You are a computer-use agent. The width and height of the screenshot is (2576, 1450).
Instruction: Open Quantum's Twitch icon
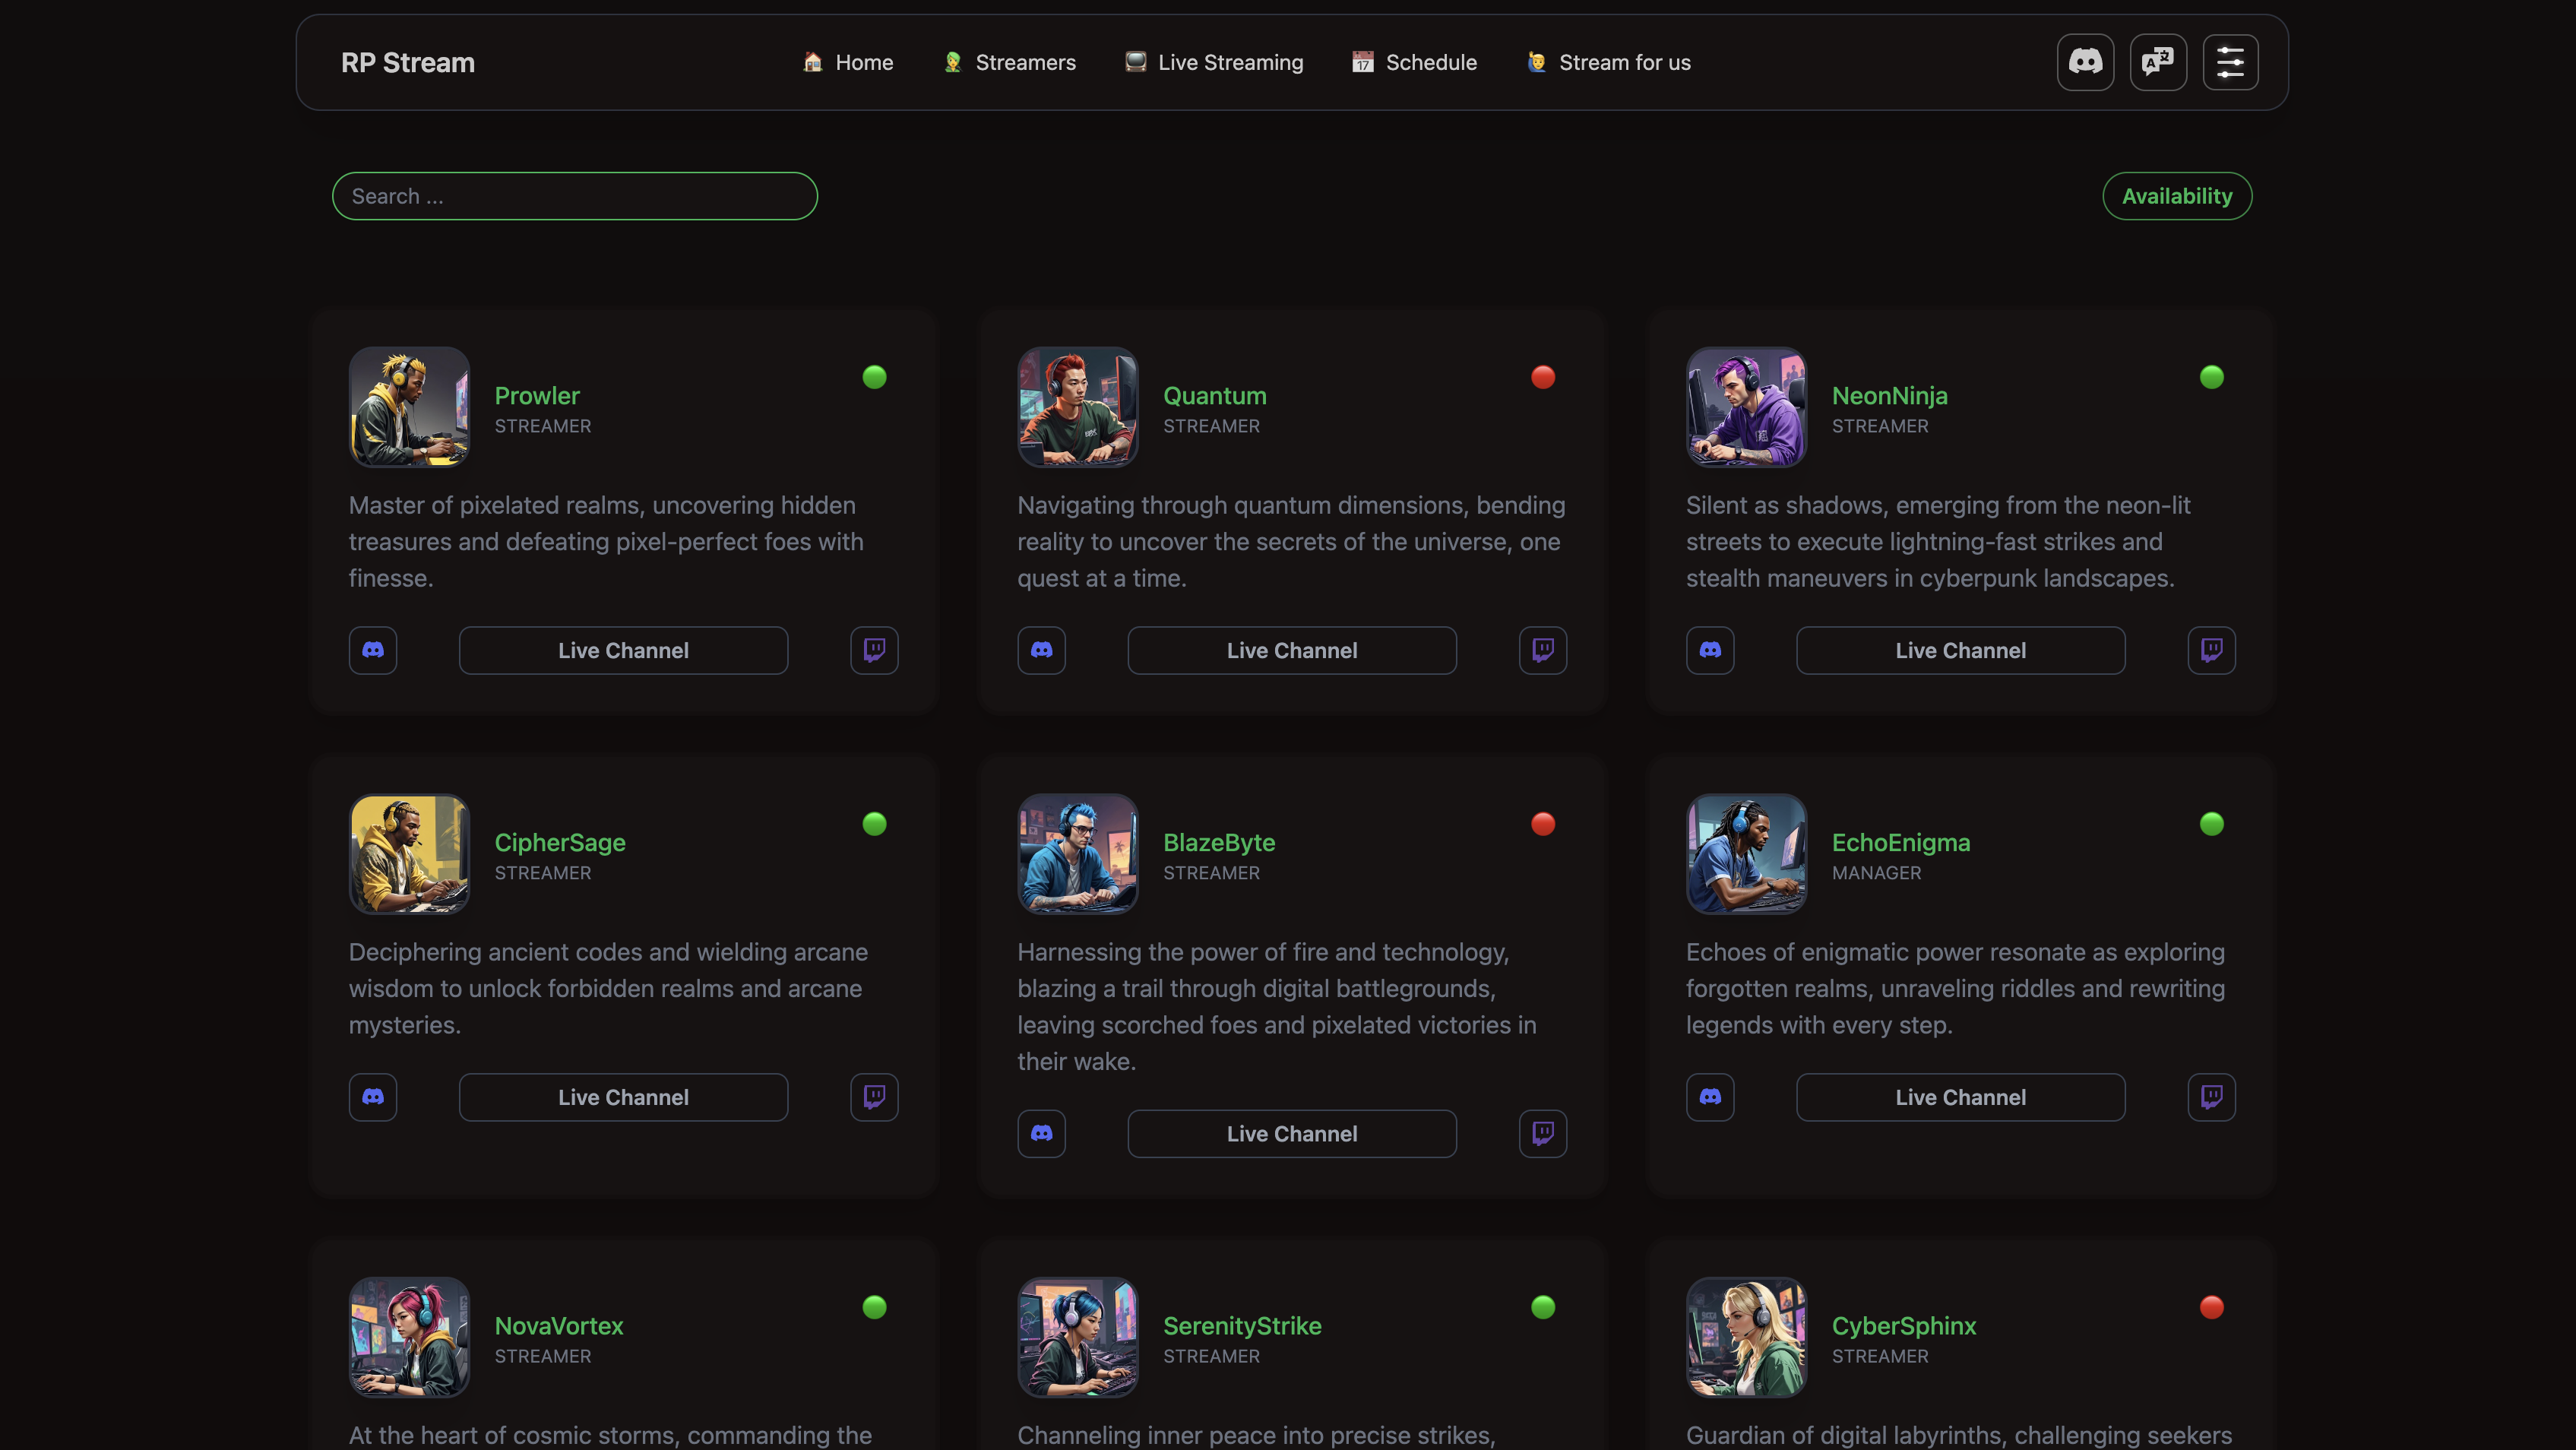click(1542, 650)
